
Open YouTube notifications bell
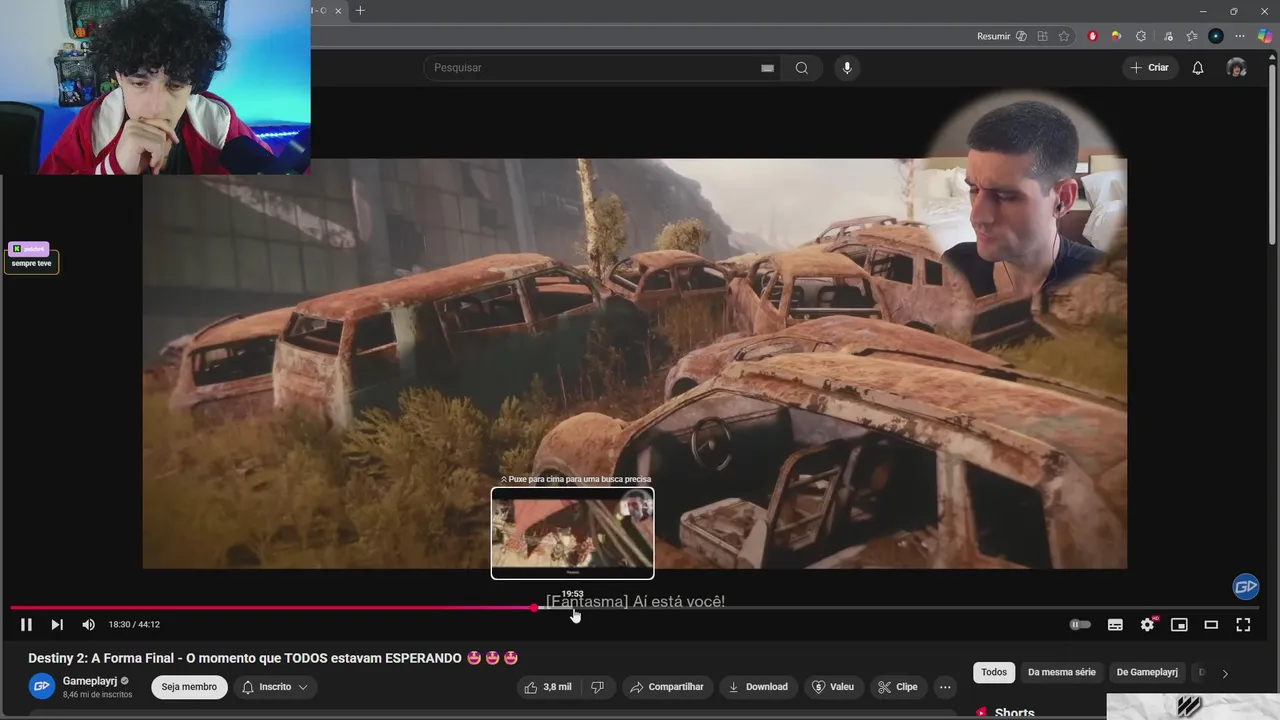(1197, 68)
